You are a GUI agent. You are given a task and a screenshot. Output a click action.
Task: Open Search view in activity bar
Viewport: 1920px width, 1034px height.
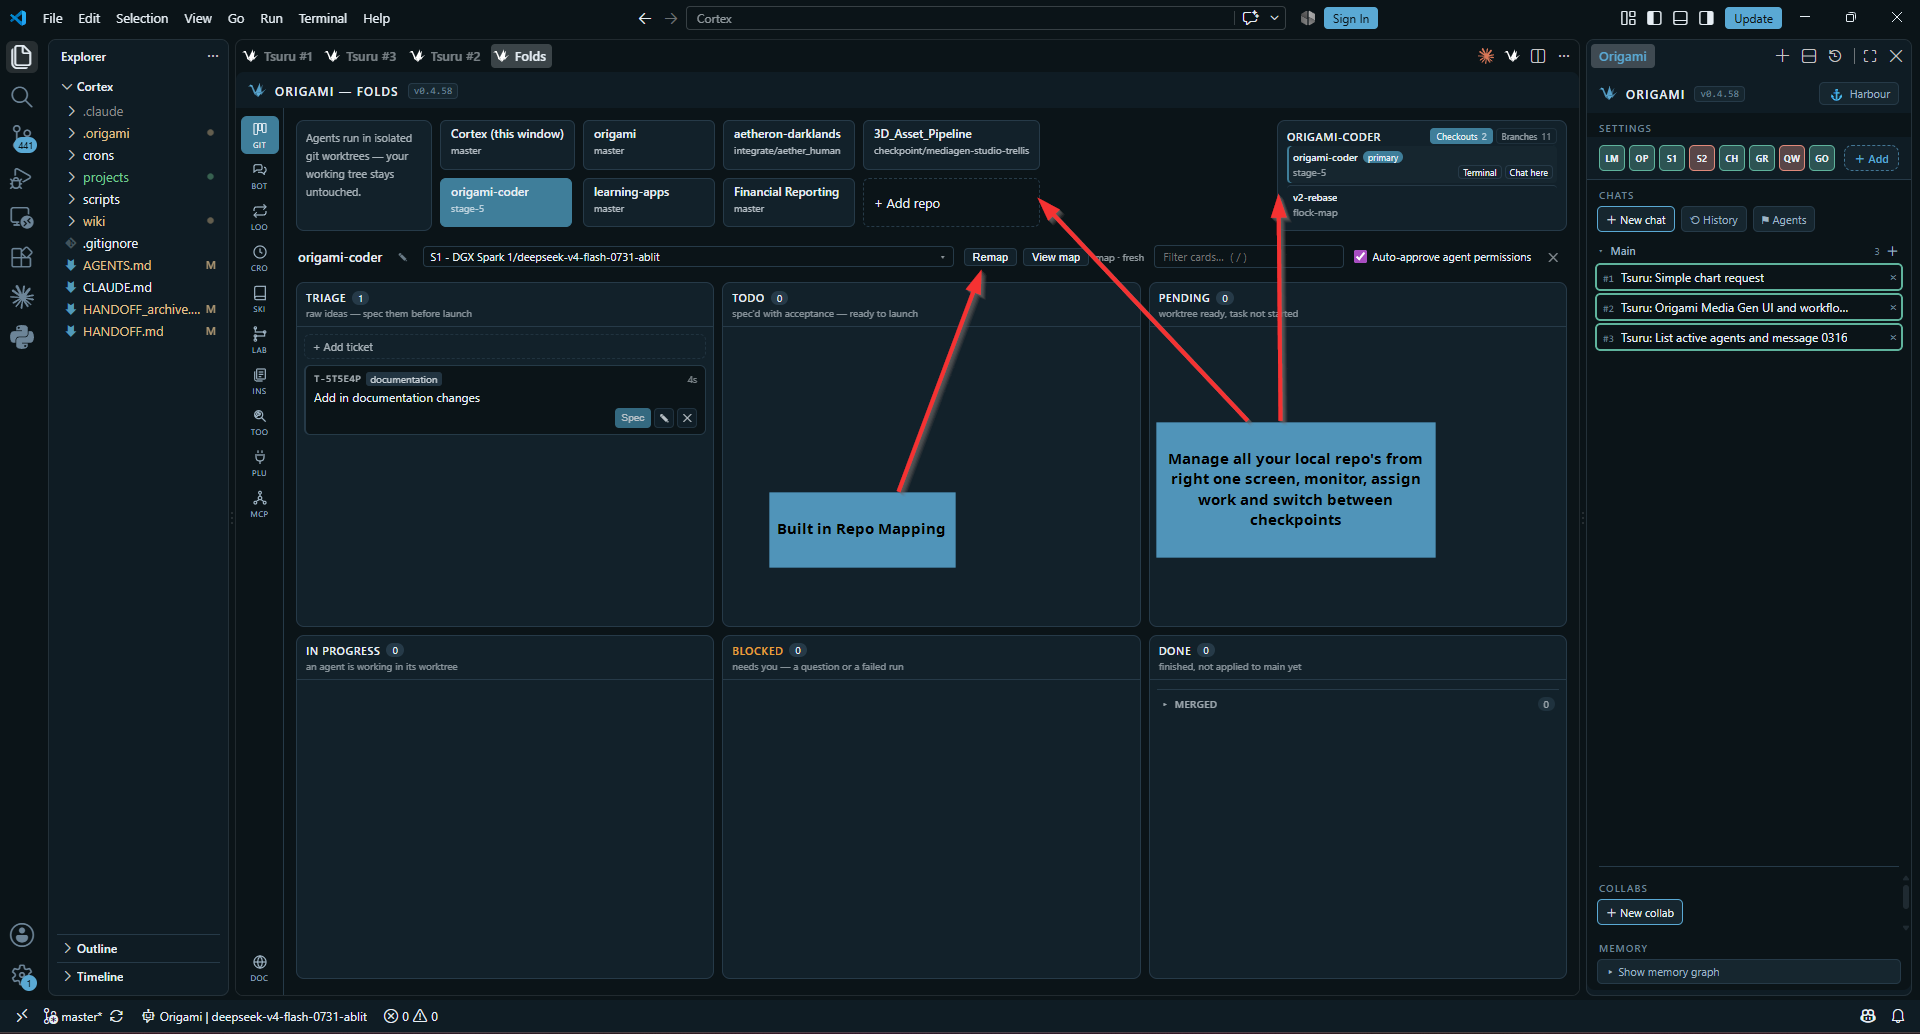21,97
